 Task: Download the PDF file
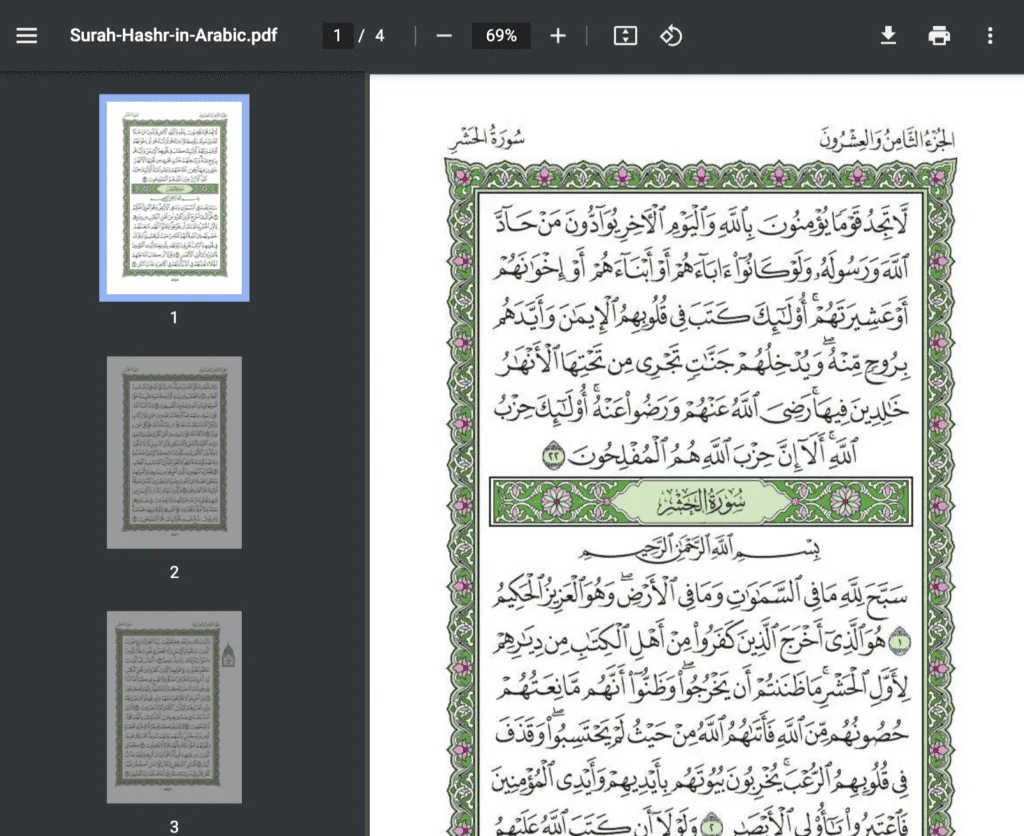point(888,35)
